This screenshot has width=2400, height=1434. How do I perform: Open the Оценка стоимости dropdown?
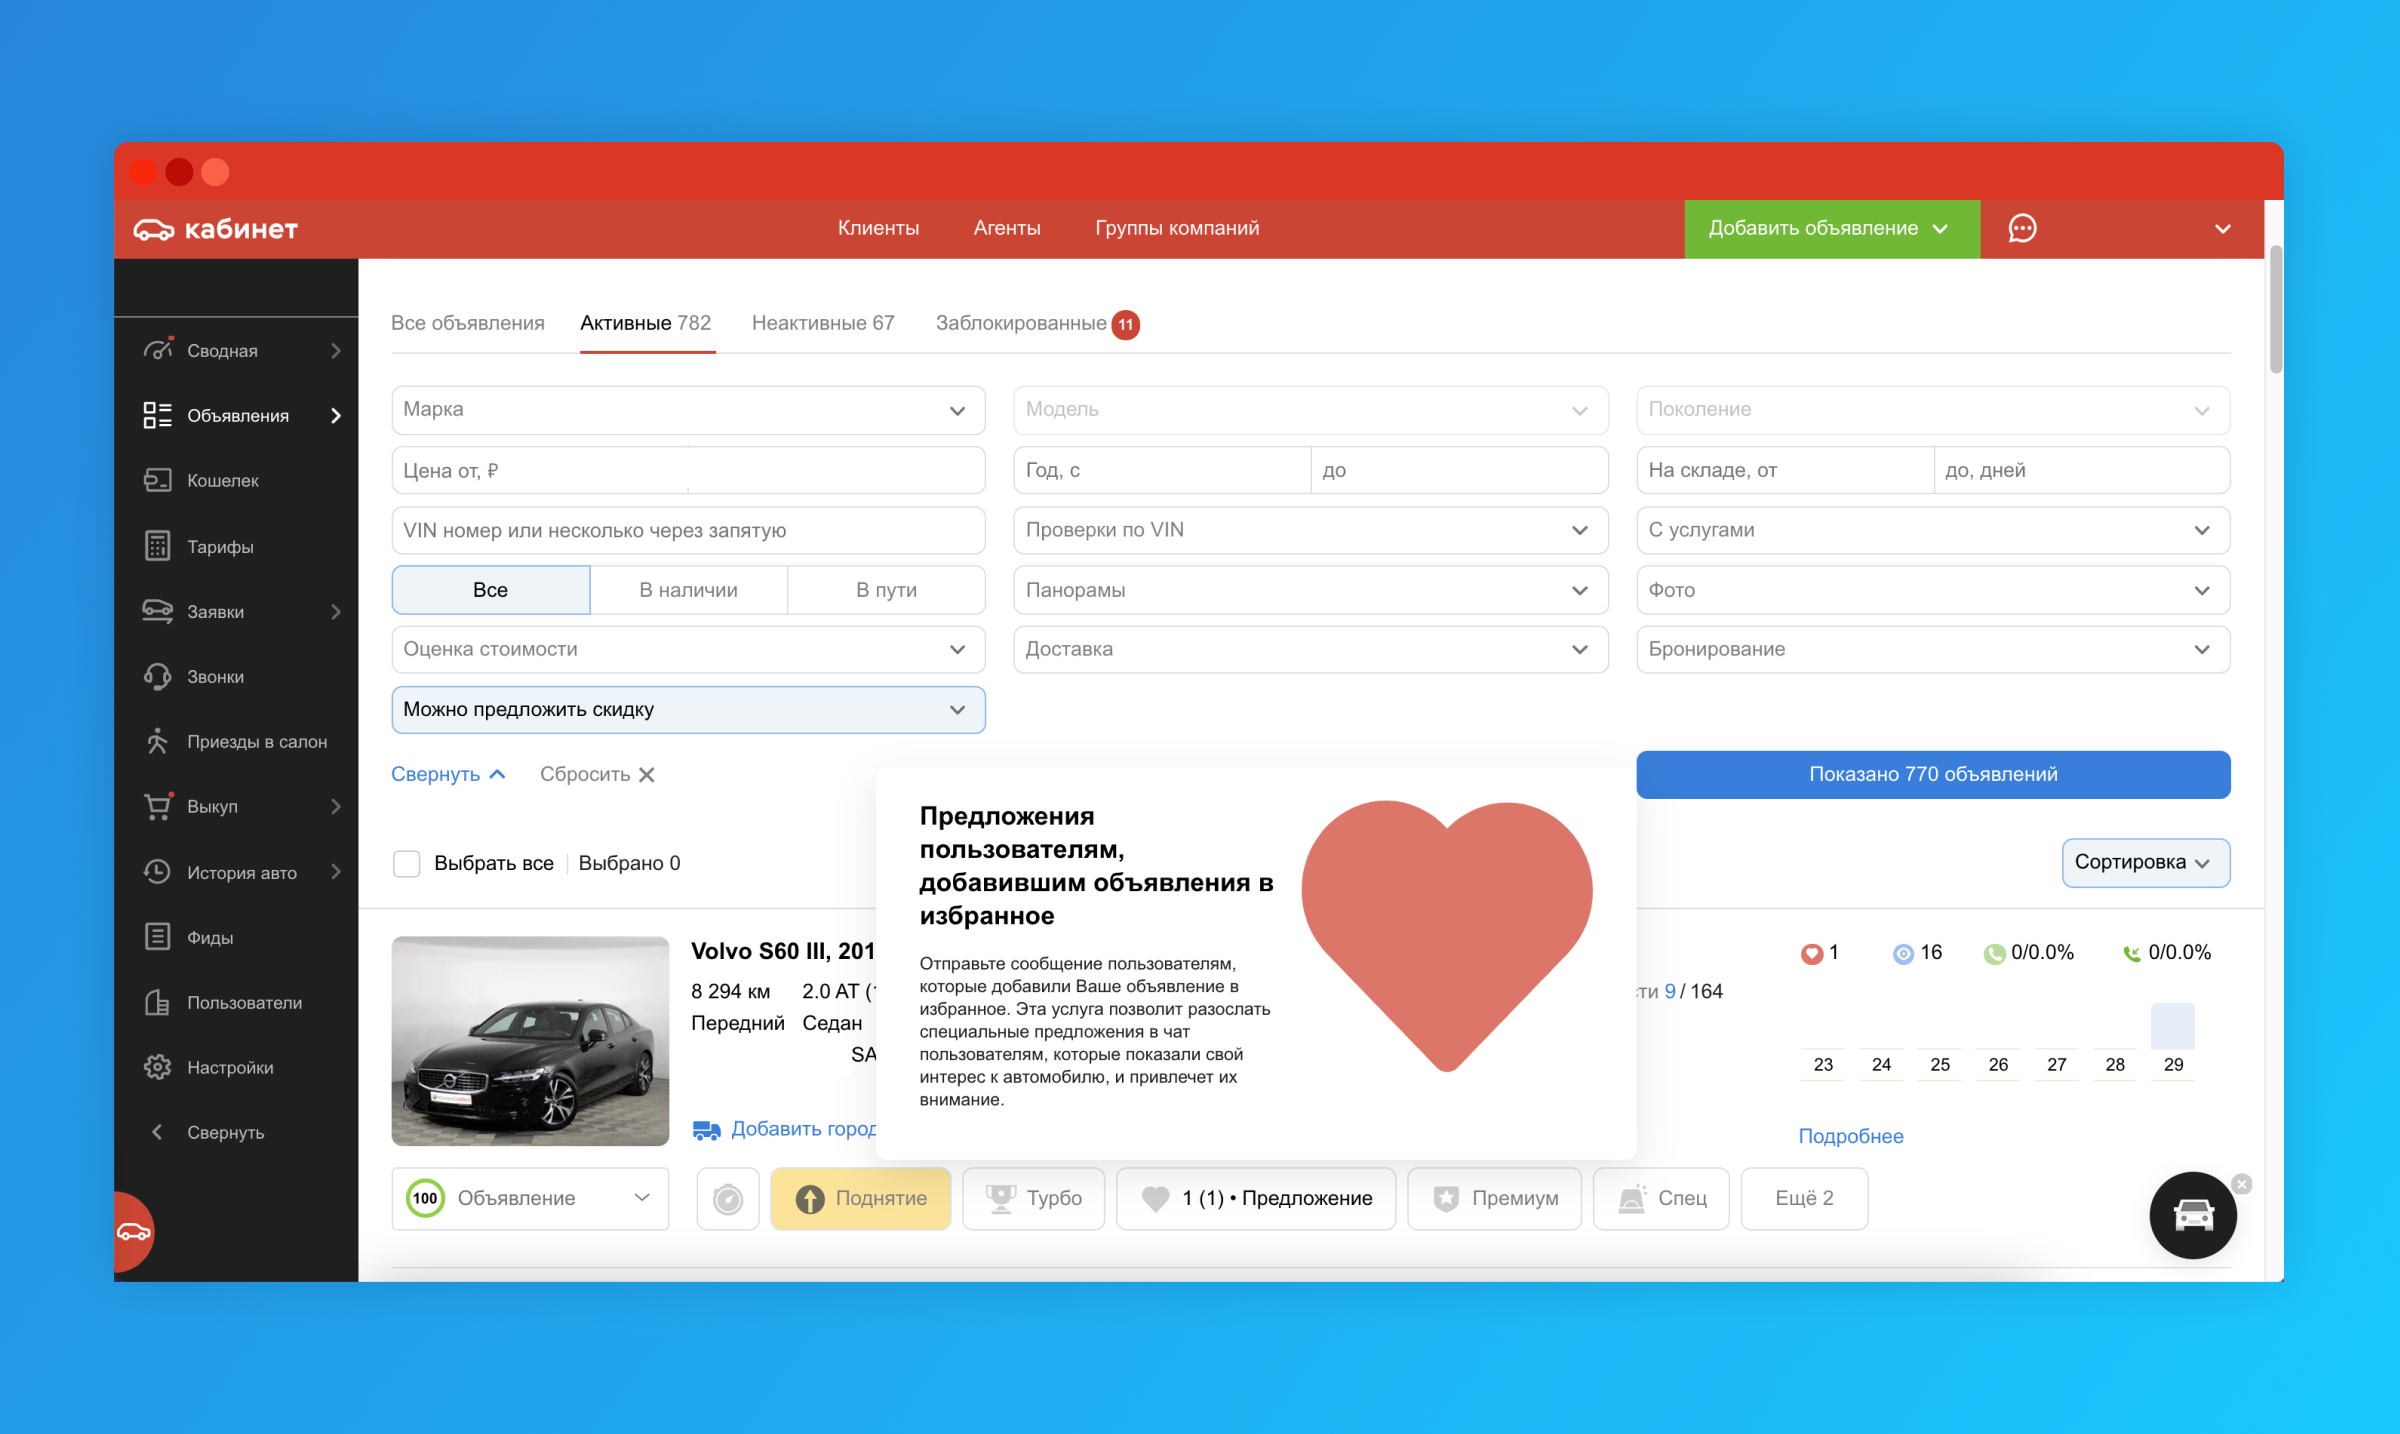(688, 649)
